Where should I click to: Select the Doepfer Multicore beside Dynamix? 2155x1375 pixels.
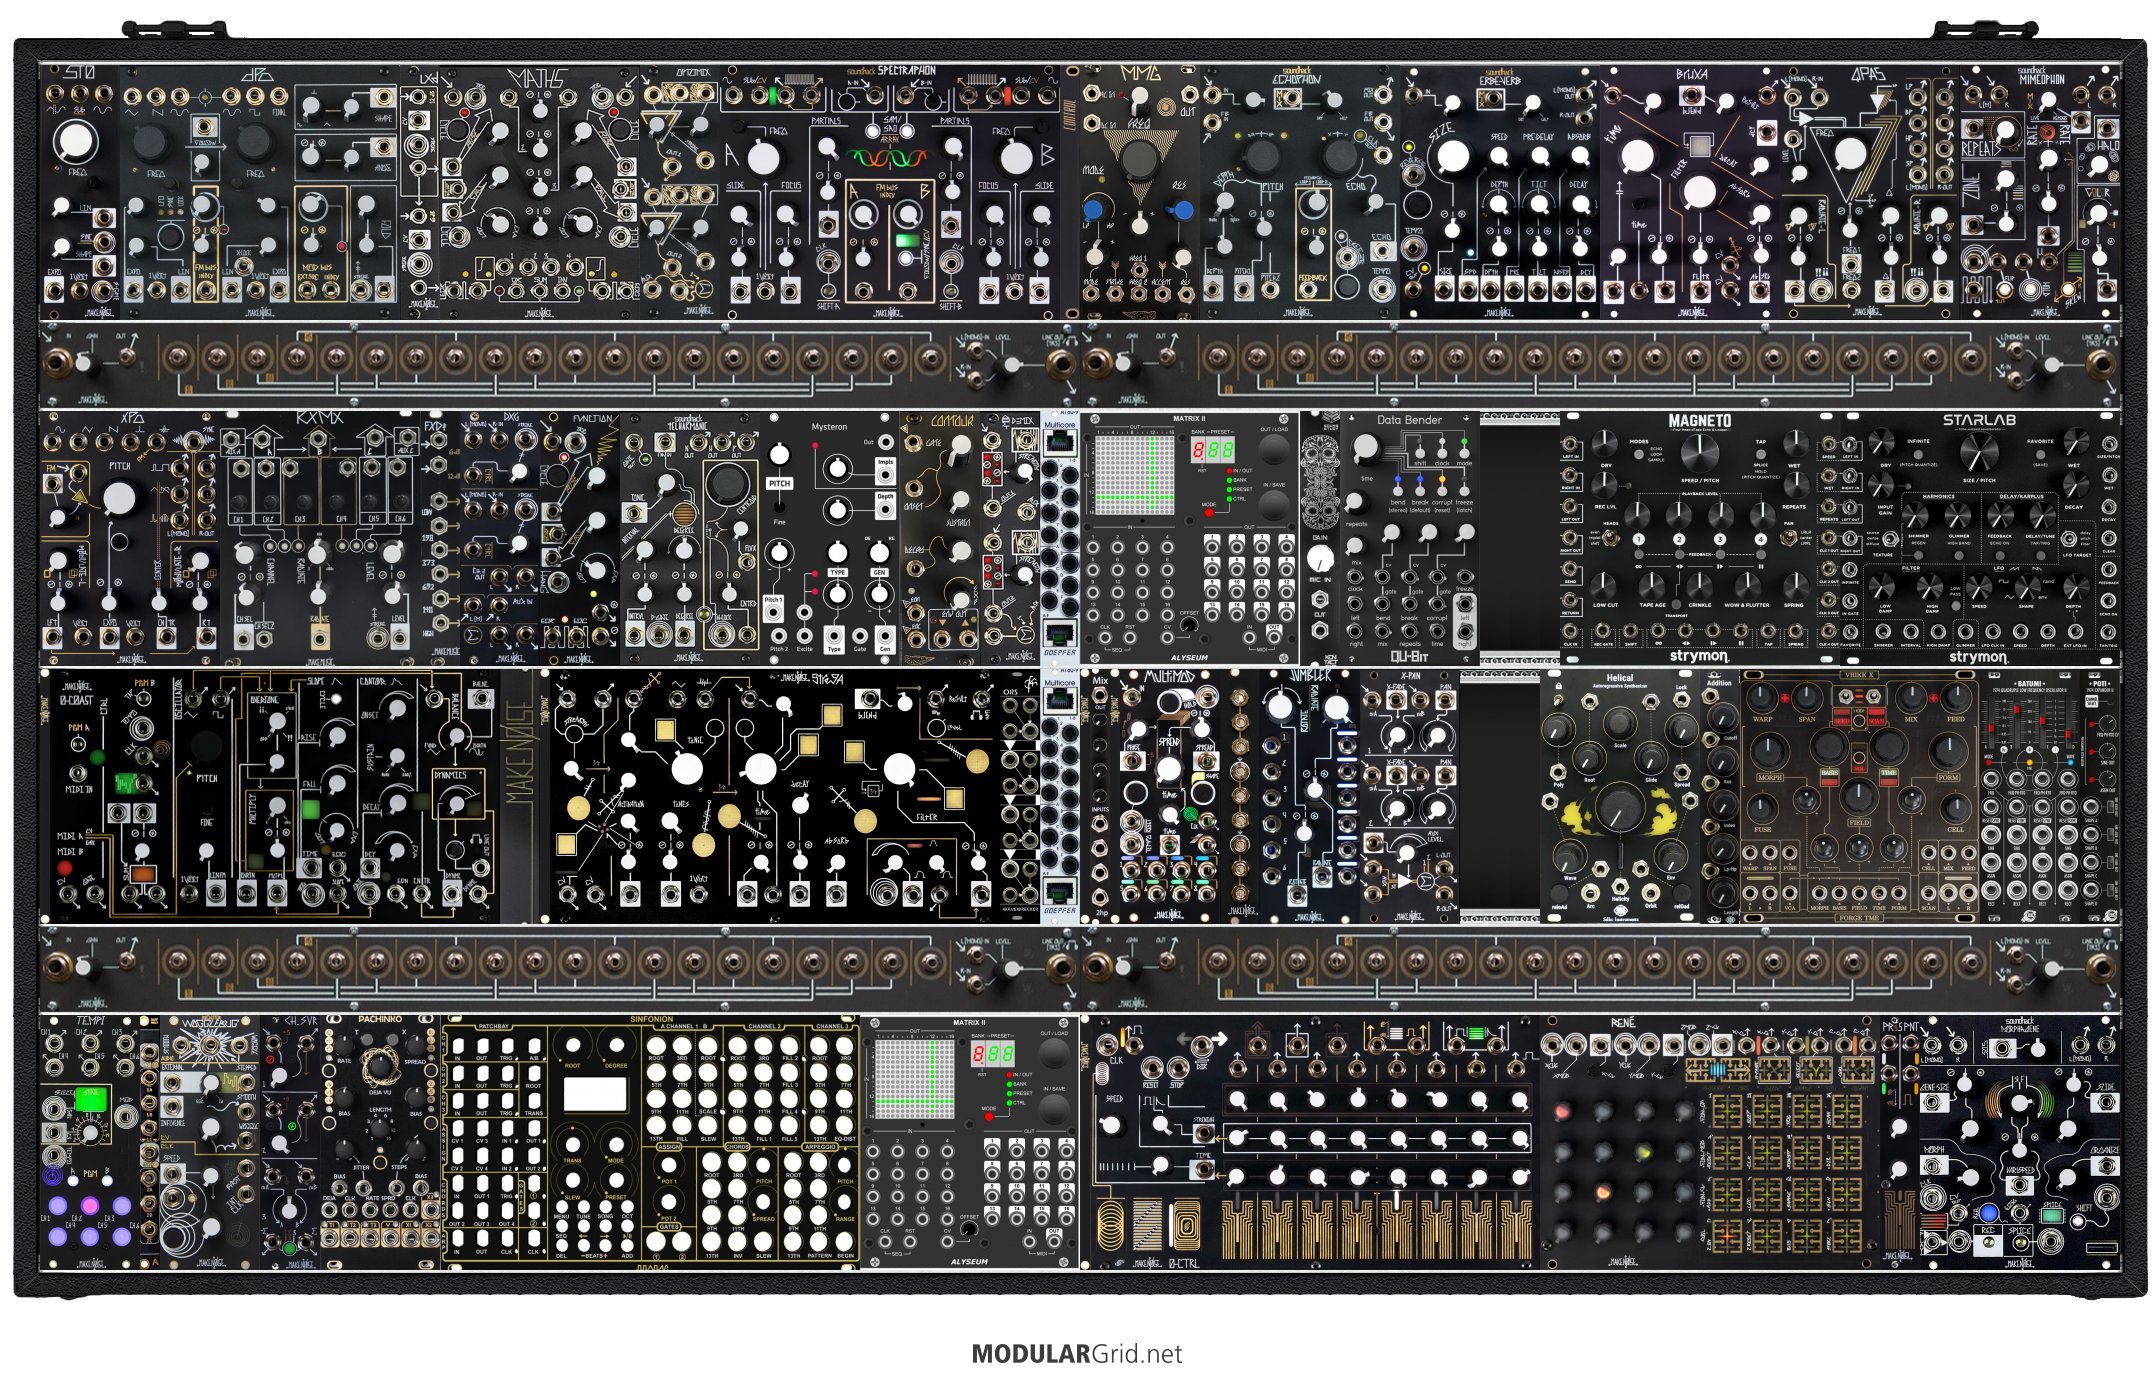pos(1060,538)
